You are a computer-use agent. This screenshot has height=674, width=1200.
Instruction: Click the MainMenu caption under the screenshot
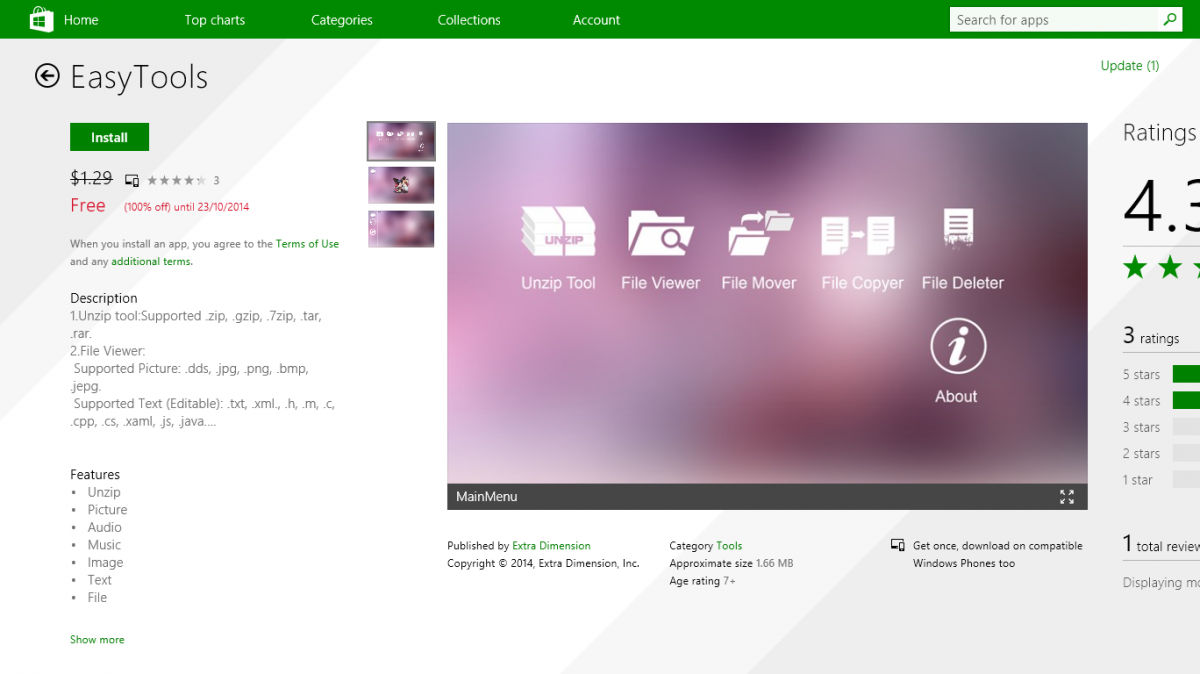click(x=487, y=497)
